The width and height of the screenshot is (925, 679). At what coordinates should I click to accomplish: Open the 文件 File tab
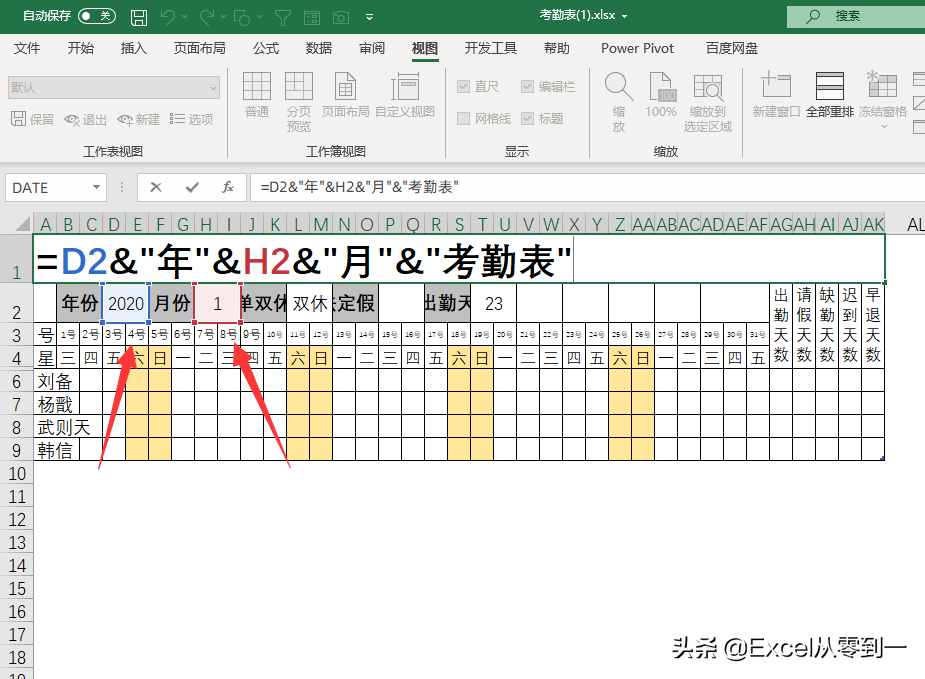27,48
